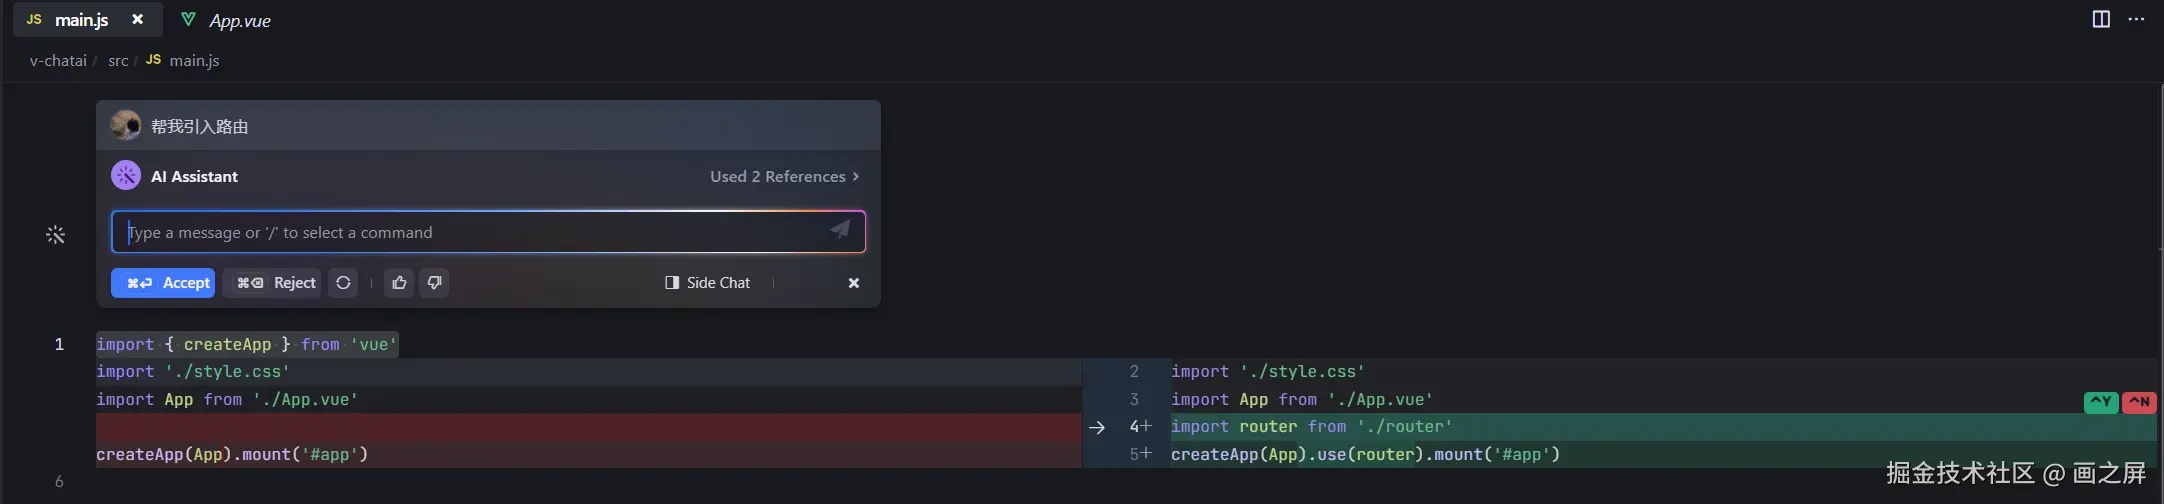
Task: Click the AI sparkle icon in gutter
Action: pyautogui.click(x=56, y=235)
